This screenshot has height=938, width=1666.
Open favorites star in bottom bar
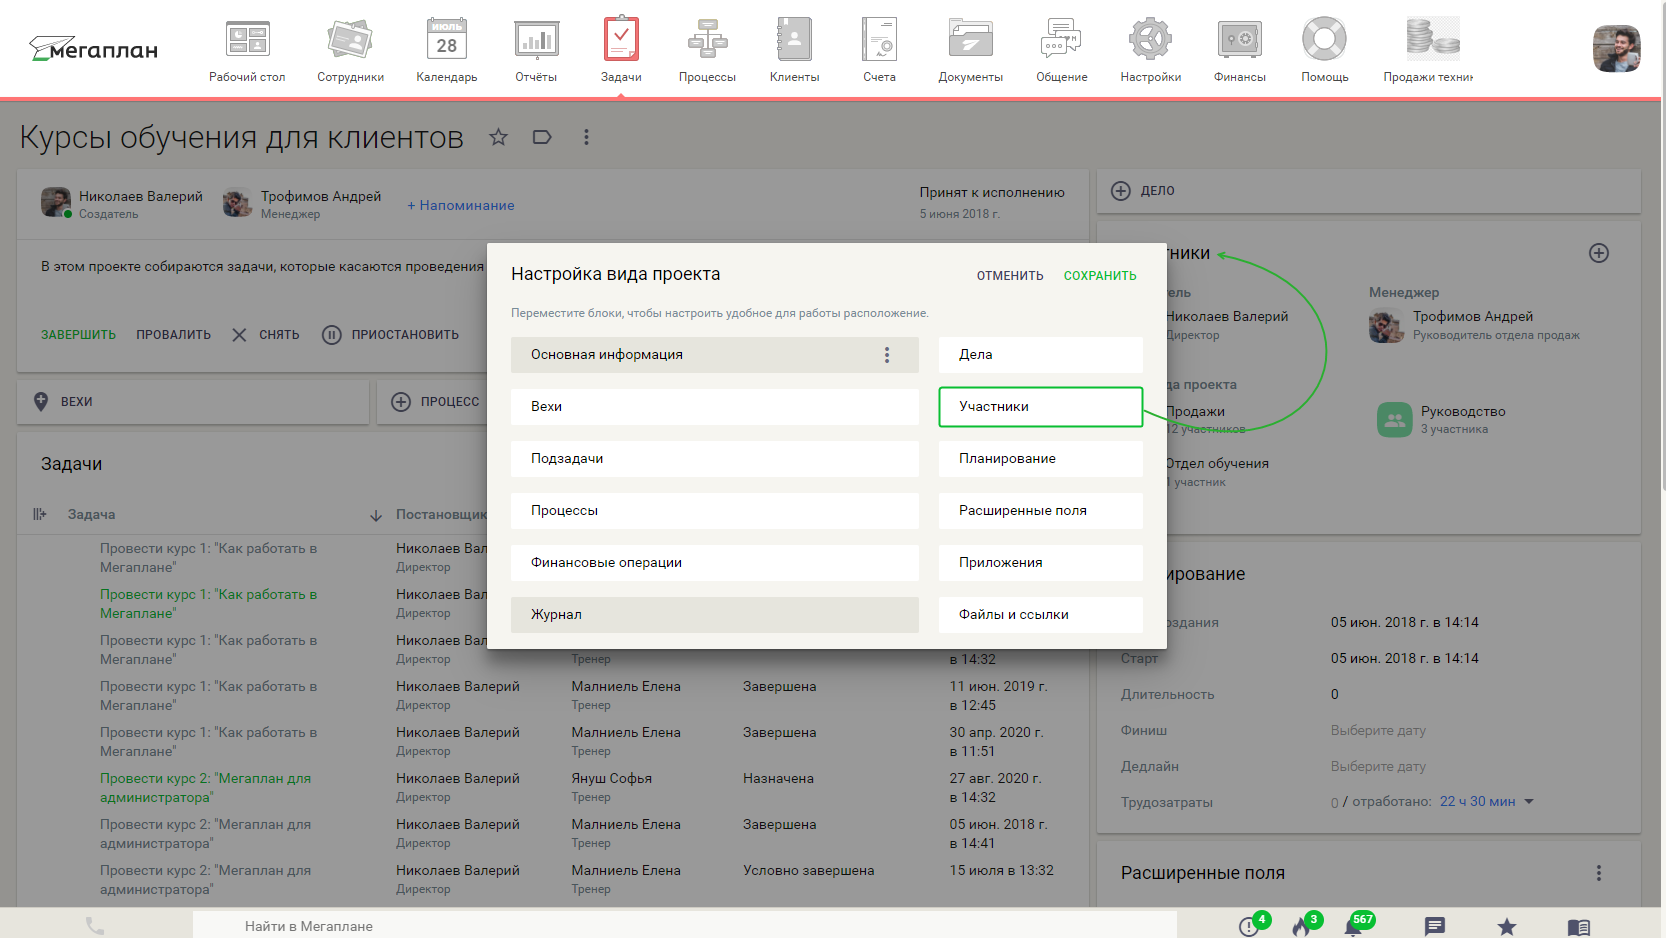[x=1507, y=927]
